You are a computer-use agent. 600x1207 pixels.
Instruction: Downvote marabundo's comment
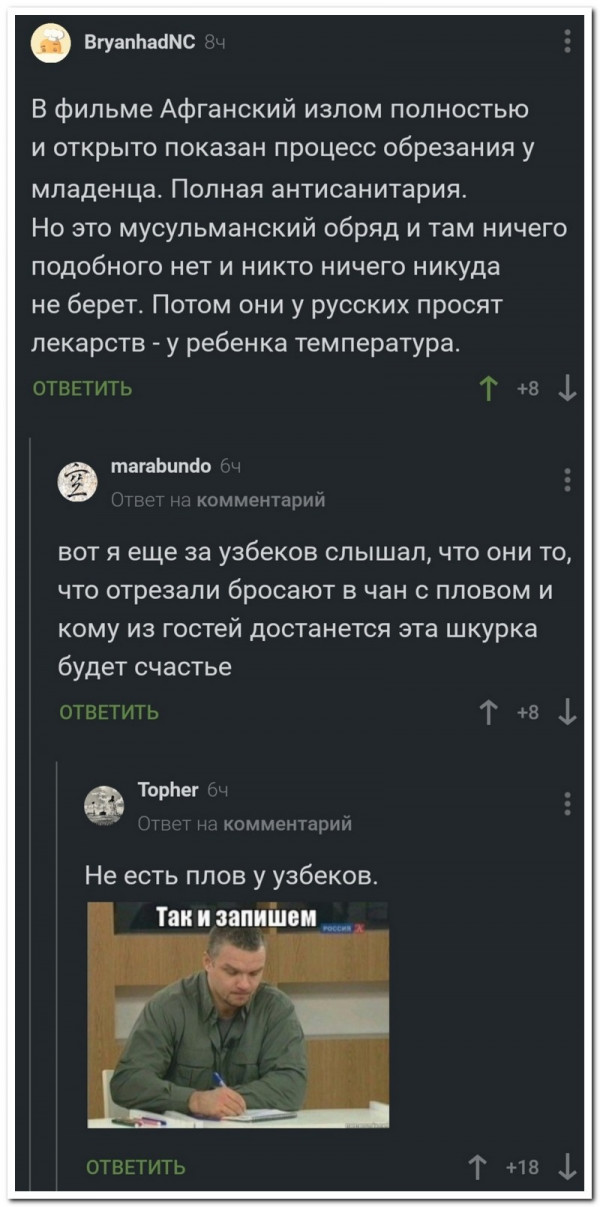[x=567, y=712]
